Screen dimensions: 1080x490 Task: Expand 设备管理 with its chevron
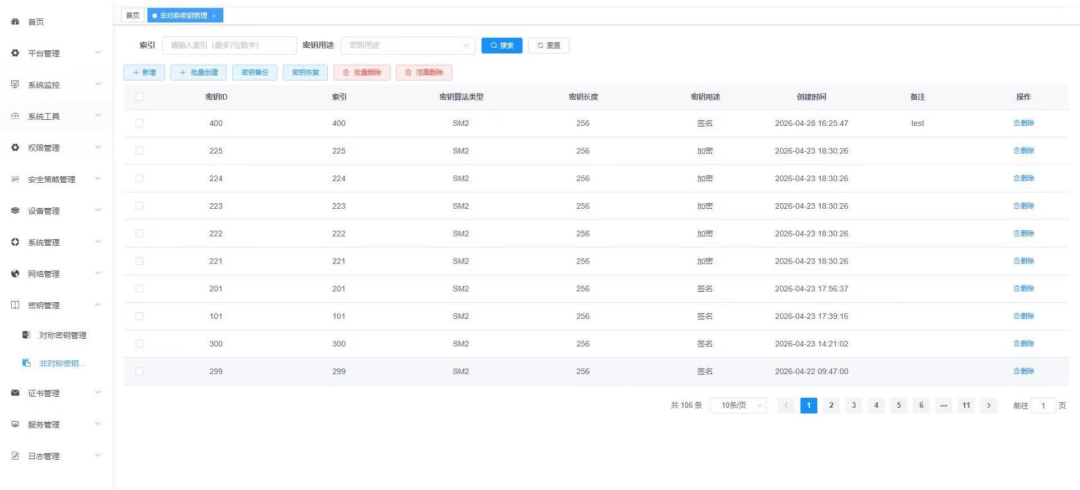98,211
